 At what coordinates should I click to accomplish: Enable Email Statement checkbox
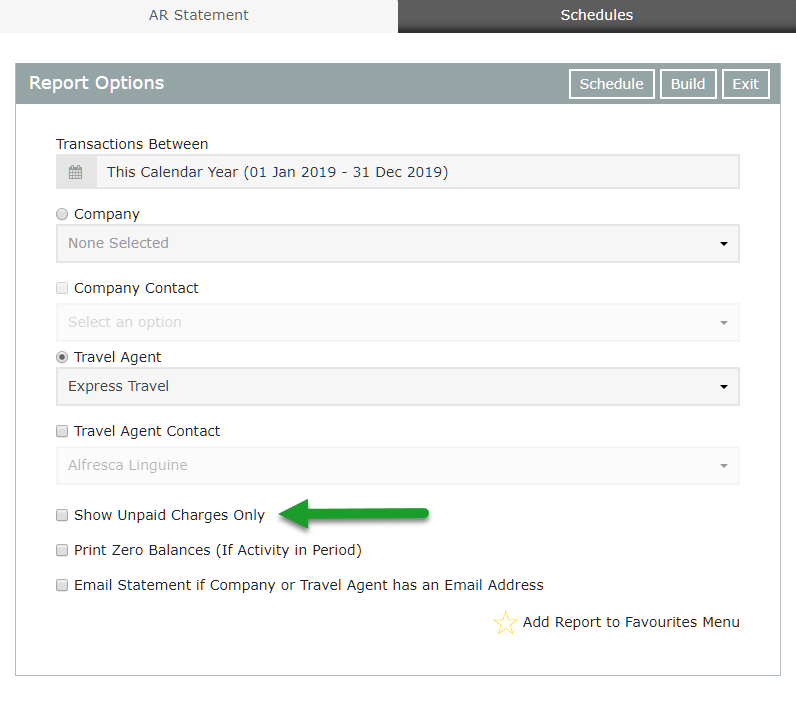62,585
